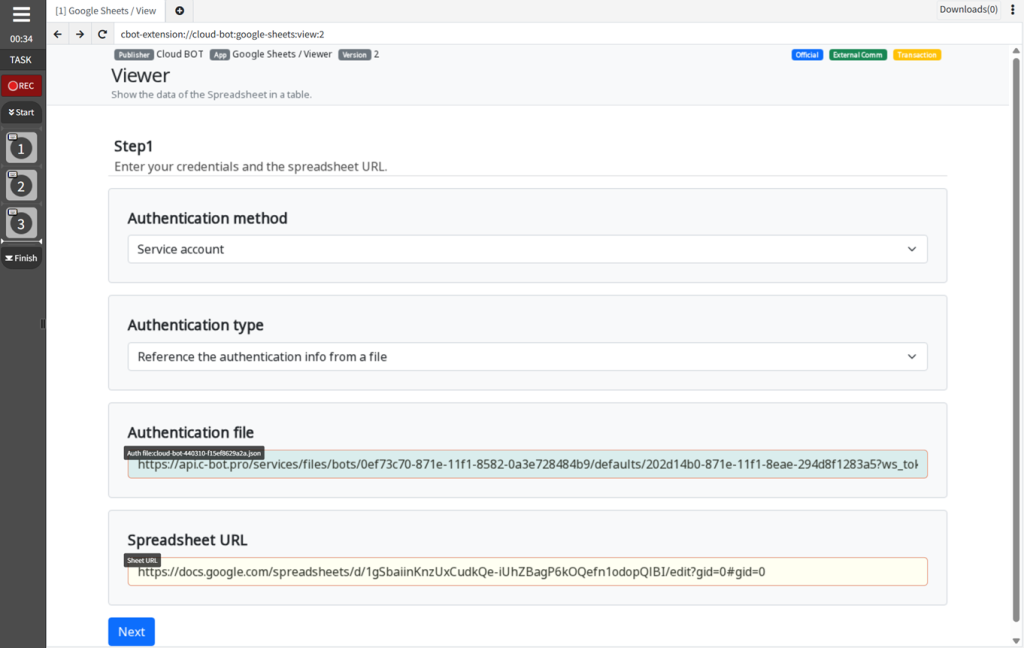Select task step 2 icon

tap(21, 186)
